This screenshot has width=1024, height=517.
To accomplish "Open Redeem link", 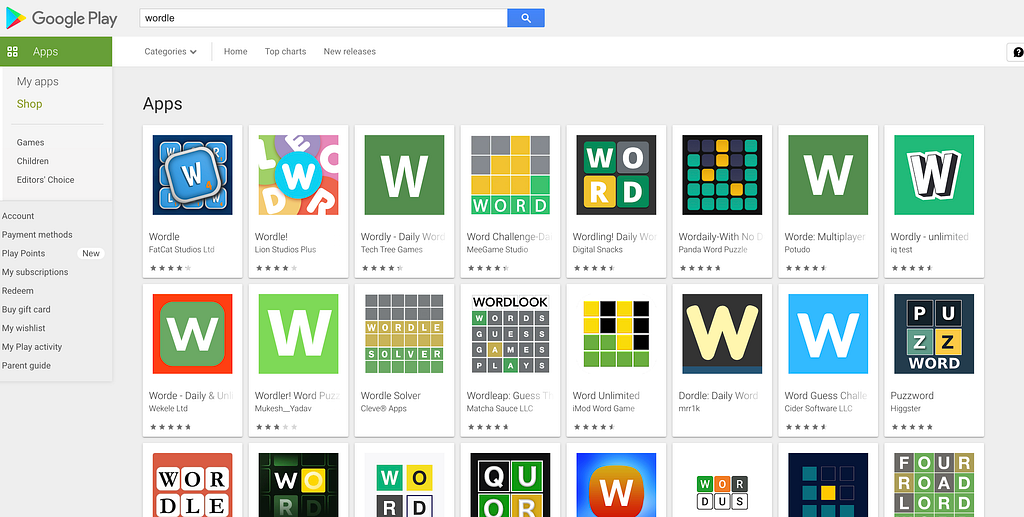I will pyautogui.click(x=18, y=291).
